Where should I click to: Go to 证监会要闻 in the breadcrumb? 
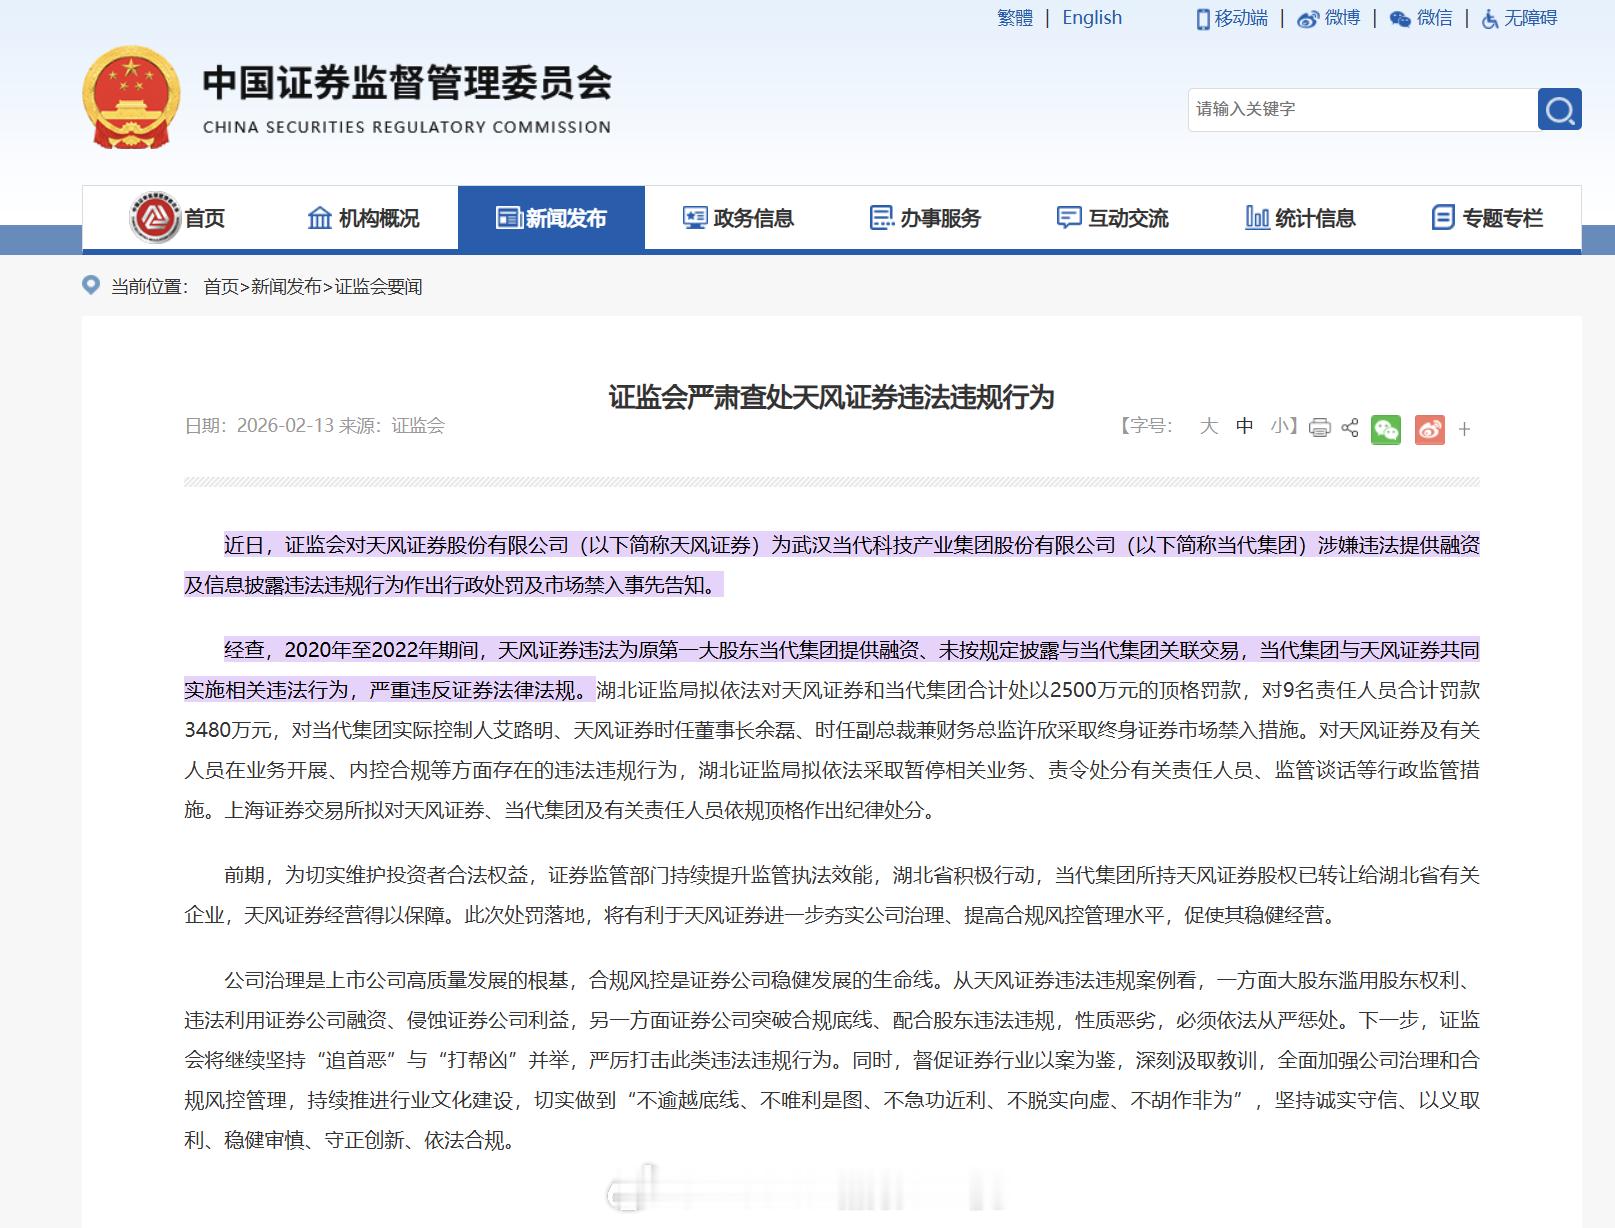pos(378,287)
